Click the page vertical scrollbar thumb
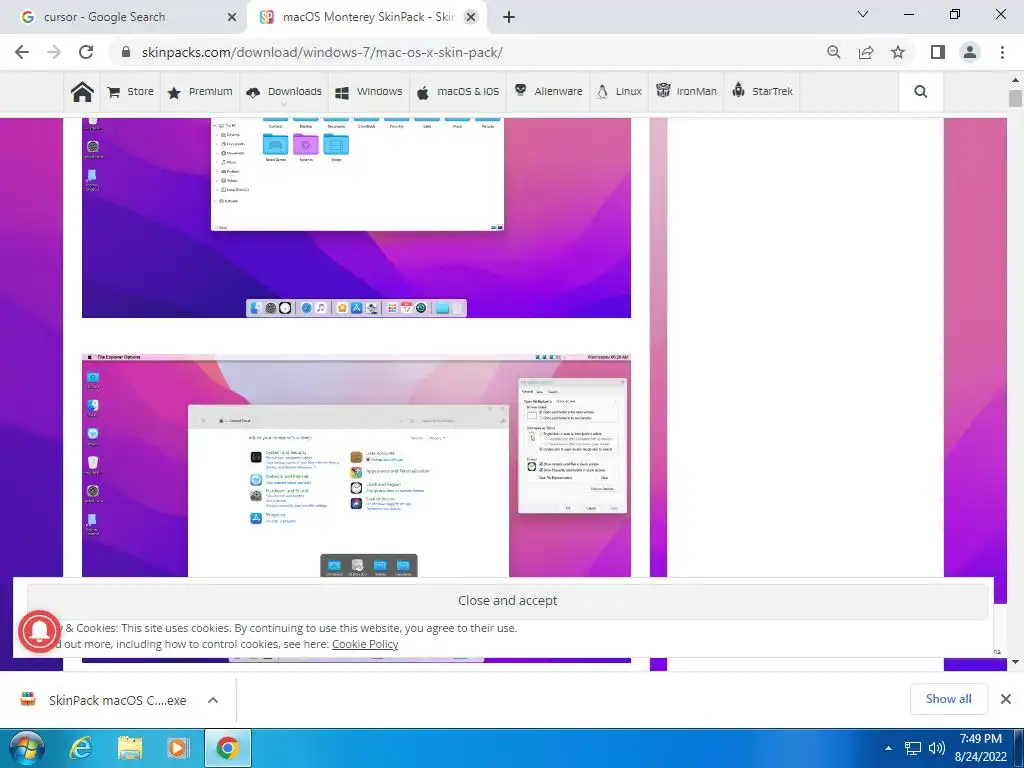The height and width of the screenshot is (768, 1024). [x=1015, y=99]
